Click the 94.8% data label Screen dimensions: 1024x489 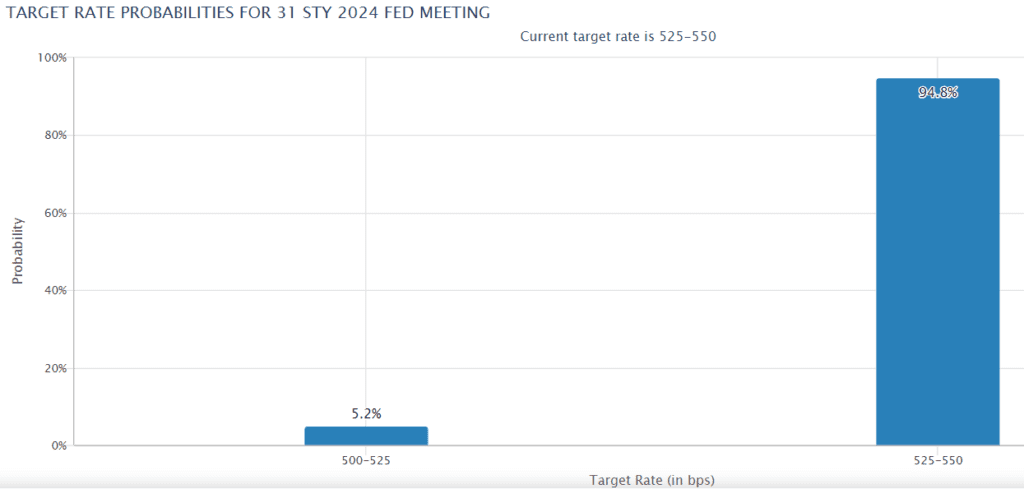[x=937, y=93]
